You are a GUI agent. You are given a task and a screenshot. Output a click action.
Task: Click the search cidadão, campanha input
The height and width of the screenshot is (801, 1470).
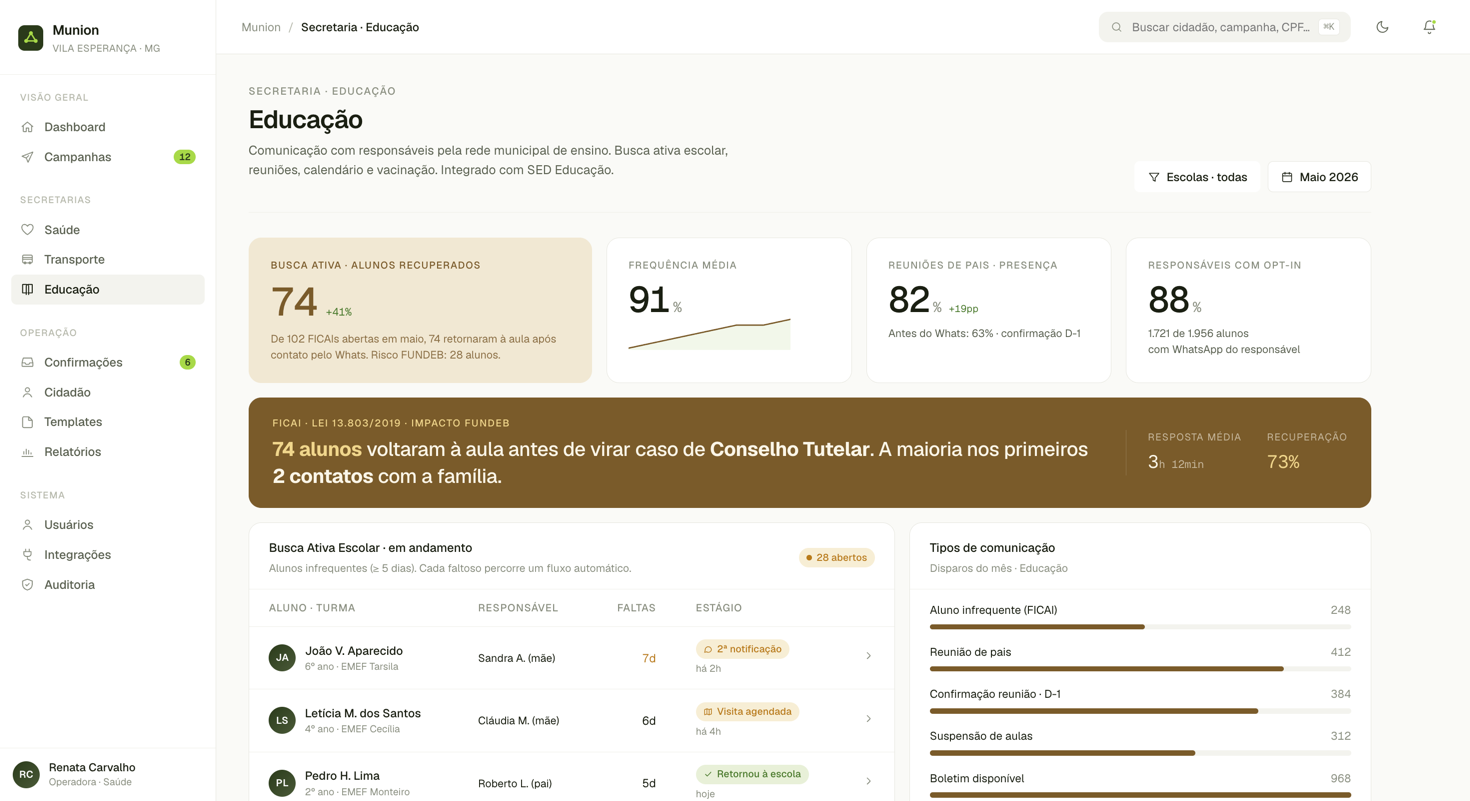[x=1224, y=27]
